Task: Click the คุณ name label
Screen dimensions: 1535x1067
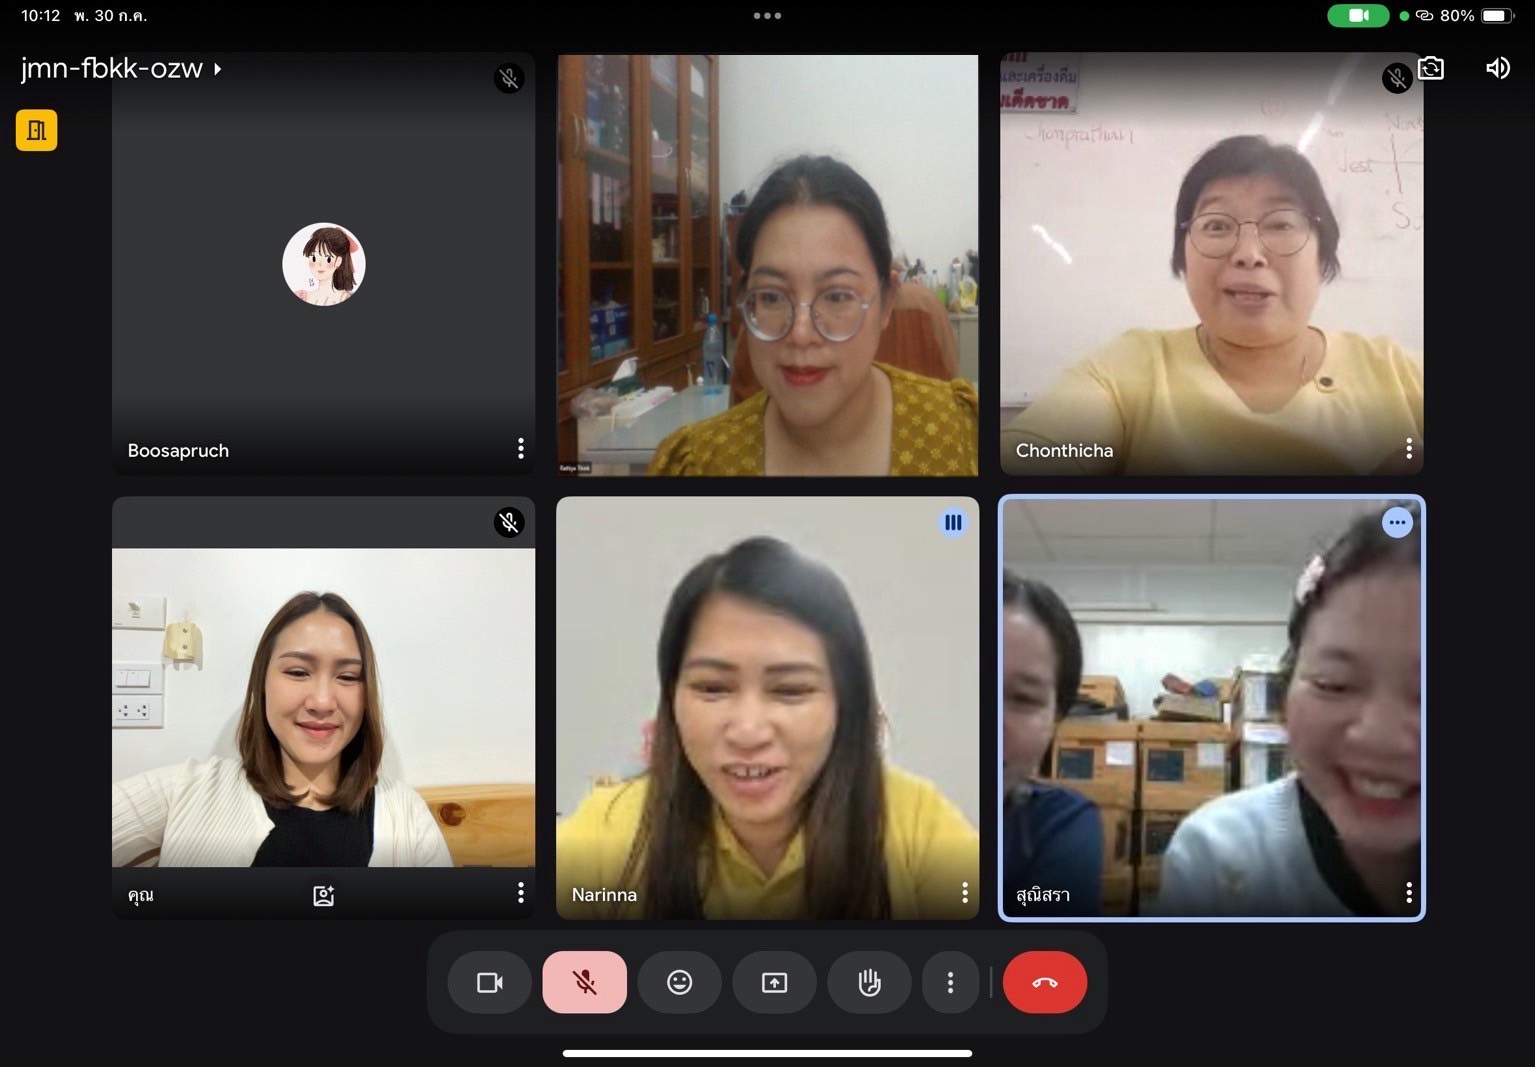Action: 141,894
